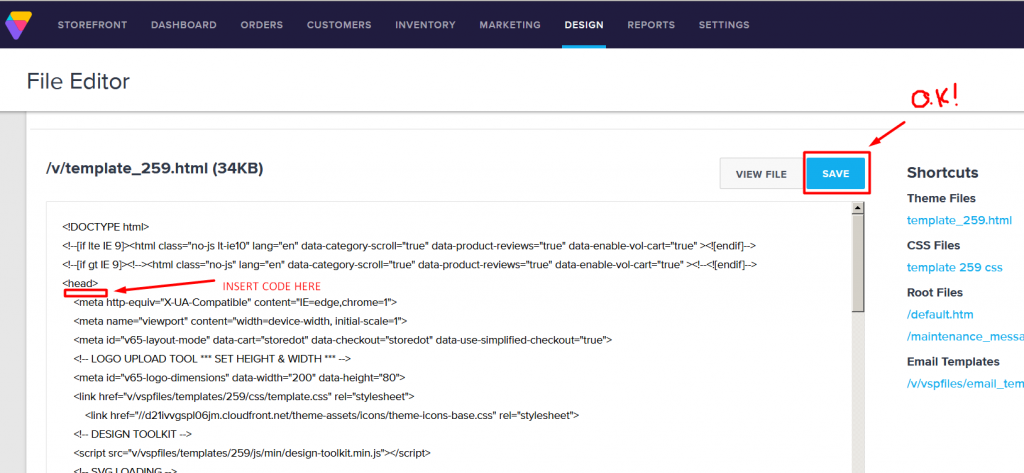
Task: Click the <head> tag line in editor
Action: click(80, 283)
